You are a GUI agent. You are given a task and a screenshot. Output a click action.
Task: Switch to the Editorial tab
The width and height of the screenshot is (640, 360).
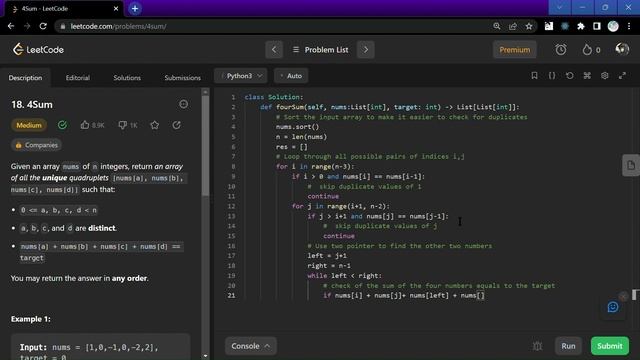[x=78, y=78]
